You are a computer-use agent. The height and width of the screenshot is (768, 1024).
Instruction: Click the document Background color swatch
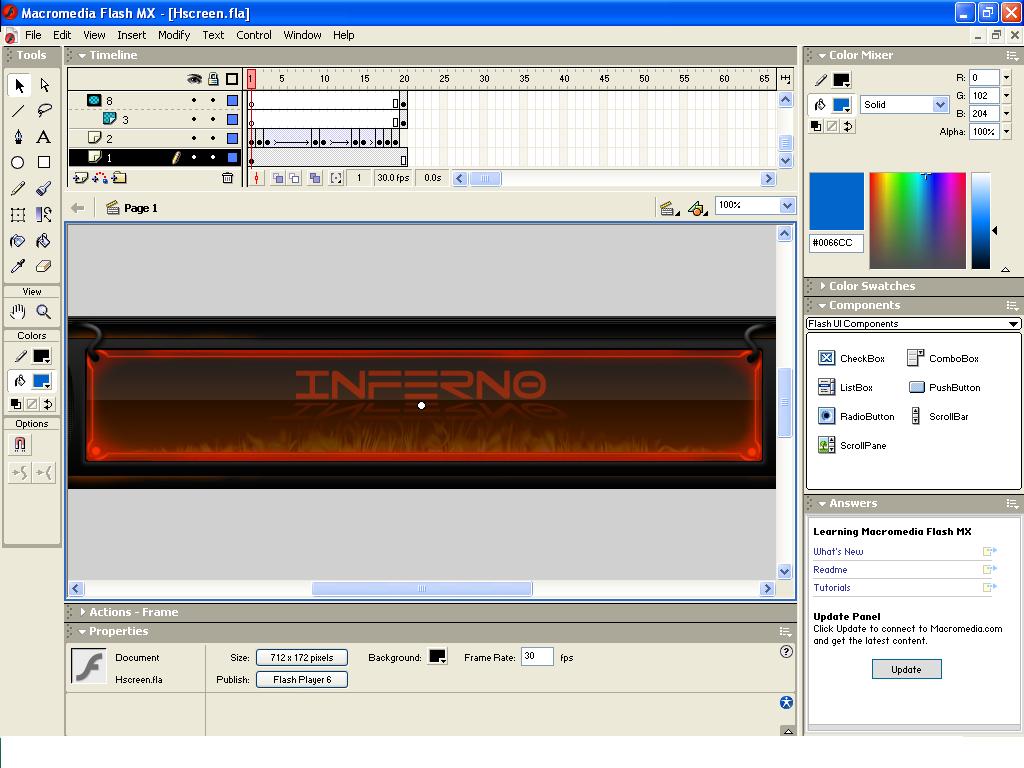pos(437,657)
